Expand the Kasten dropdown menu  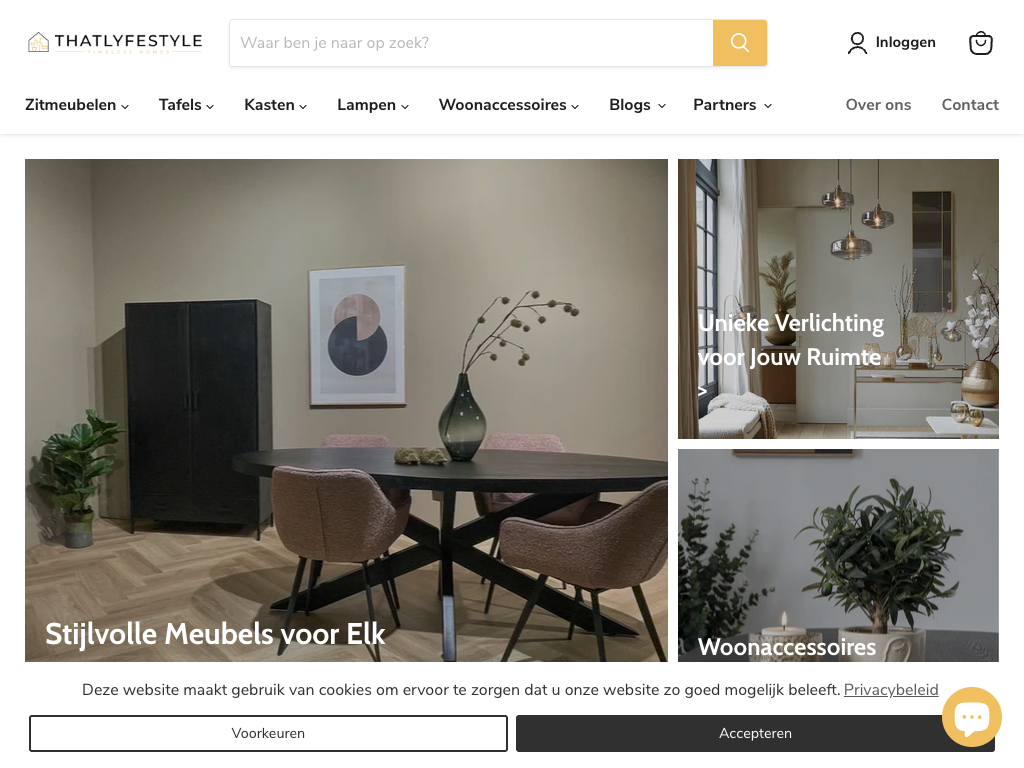click(x=276, y=105)
